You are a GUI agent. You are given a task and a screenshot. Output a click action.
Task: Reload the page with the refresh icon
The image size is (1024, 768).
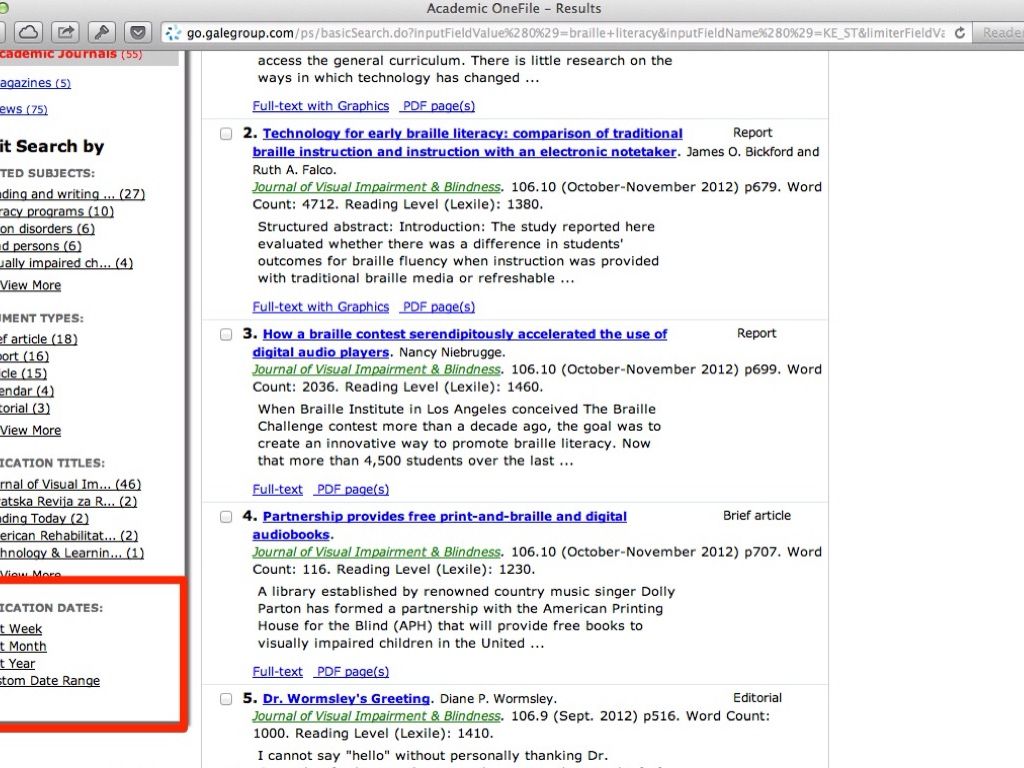coord(960,32)
